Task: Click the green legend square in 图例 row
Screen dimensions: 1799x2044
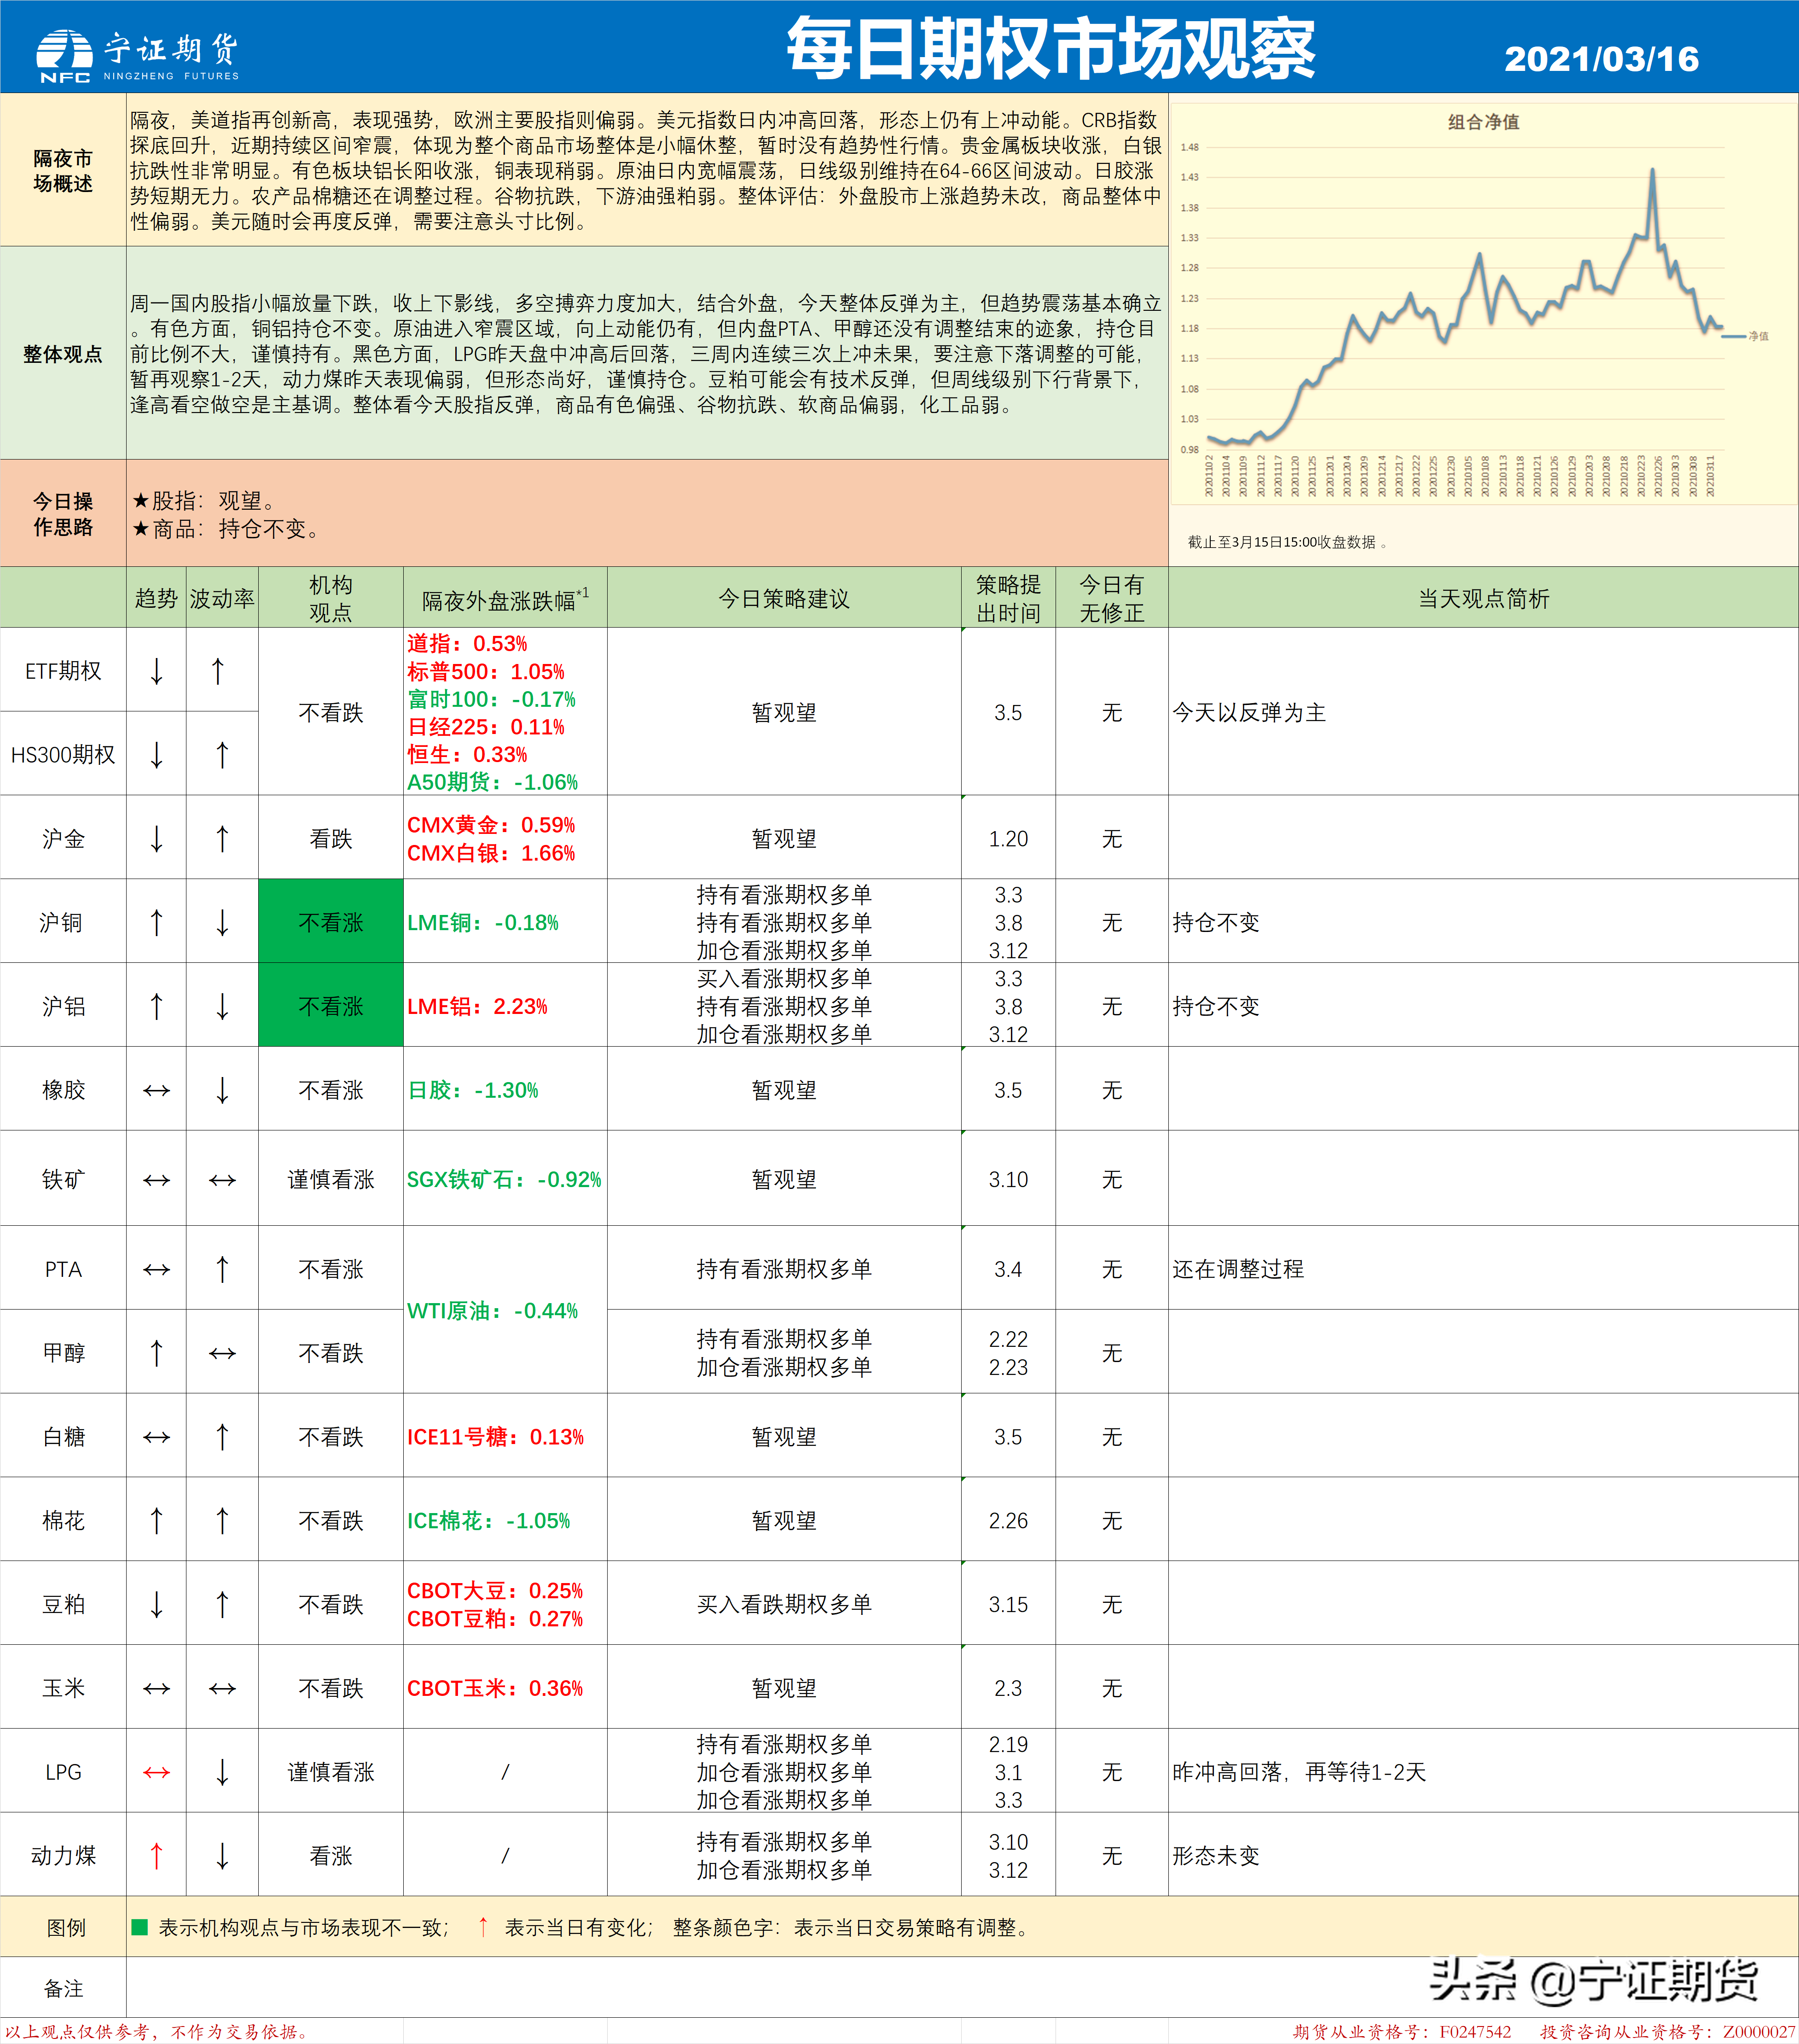Action: pyautogui.click(x=140, y=1926)
